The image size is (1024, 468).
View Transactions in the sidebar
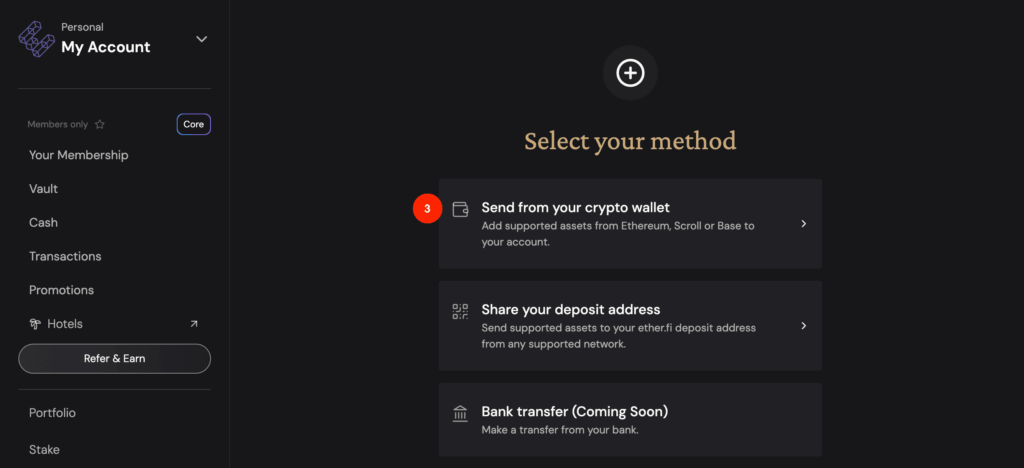[65, 257]
